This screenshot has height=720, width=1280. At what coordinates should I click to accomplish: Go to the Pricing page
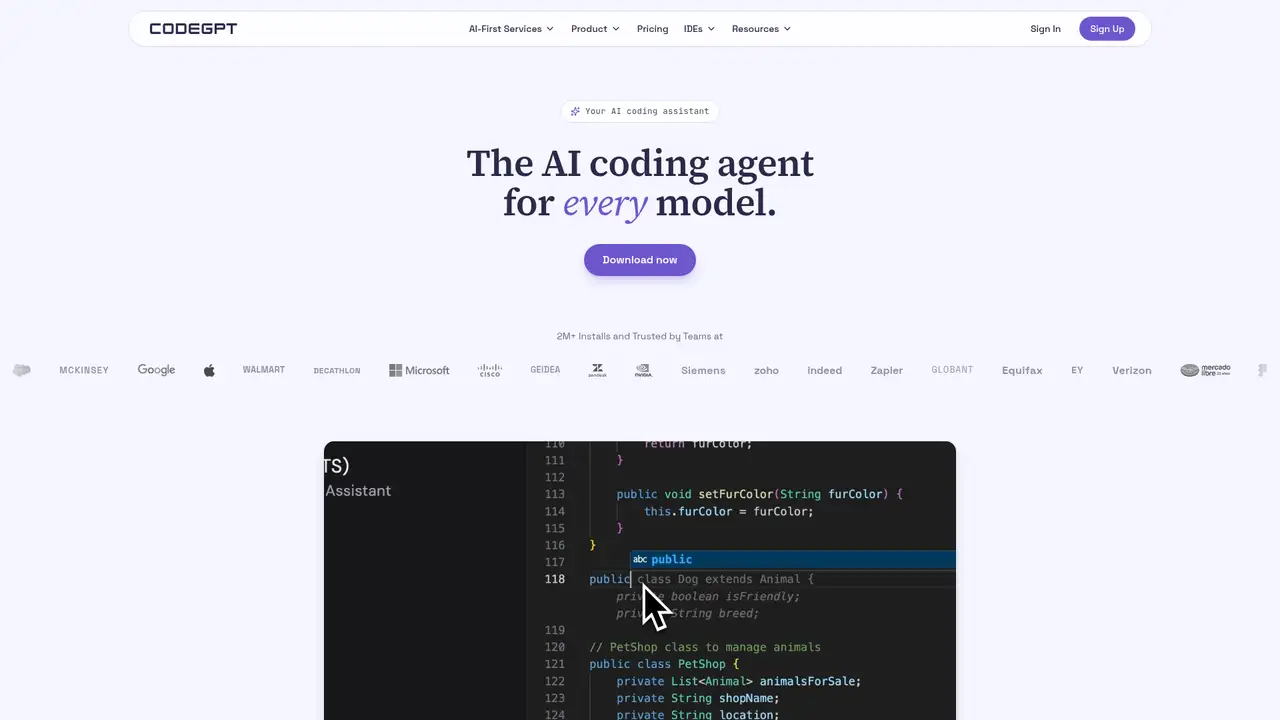pyautogui.click(x=652, y=29)
